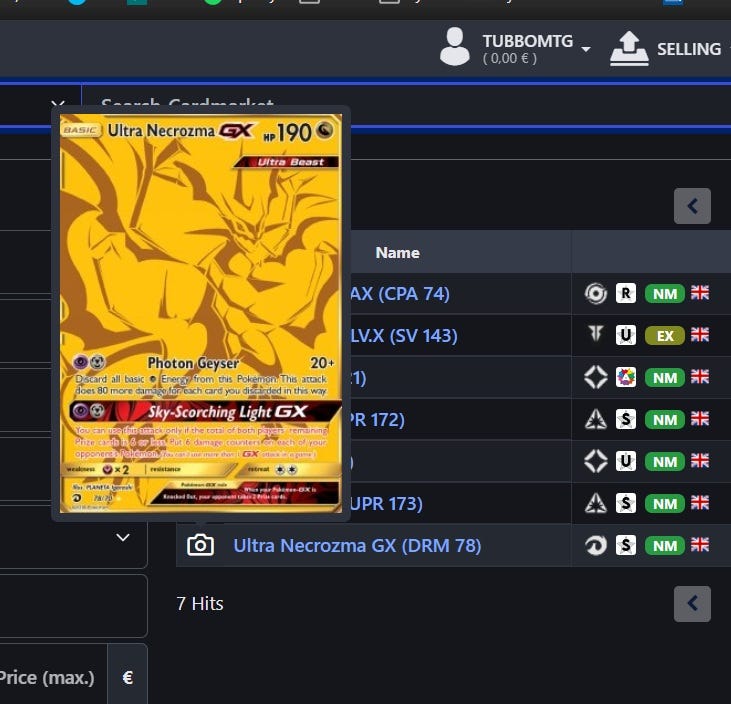Click the selling upload tray icon
The image size is (731, 704).
point(629,48)
